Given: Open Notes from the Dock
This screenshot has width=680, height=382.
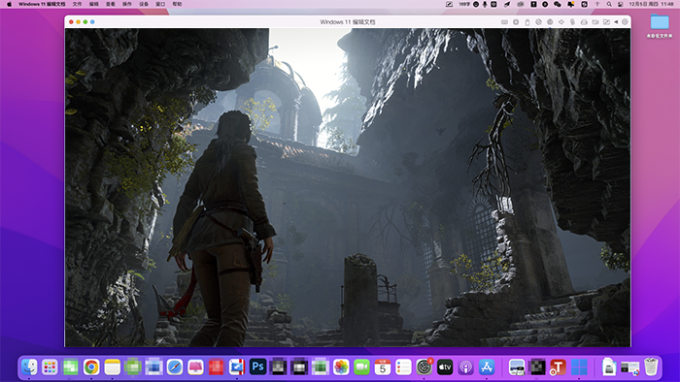Looking at the screenshot, I should [112, 367].
